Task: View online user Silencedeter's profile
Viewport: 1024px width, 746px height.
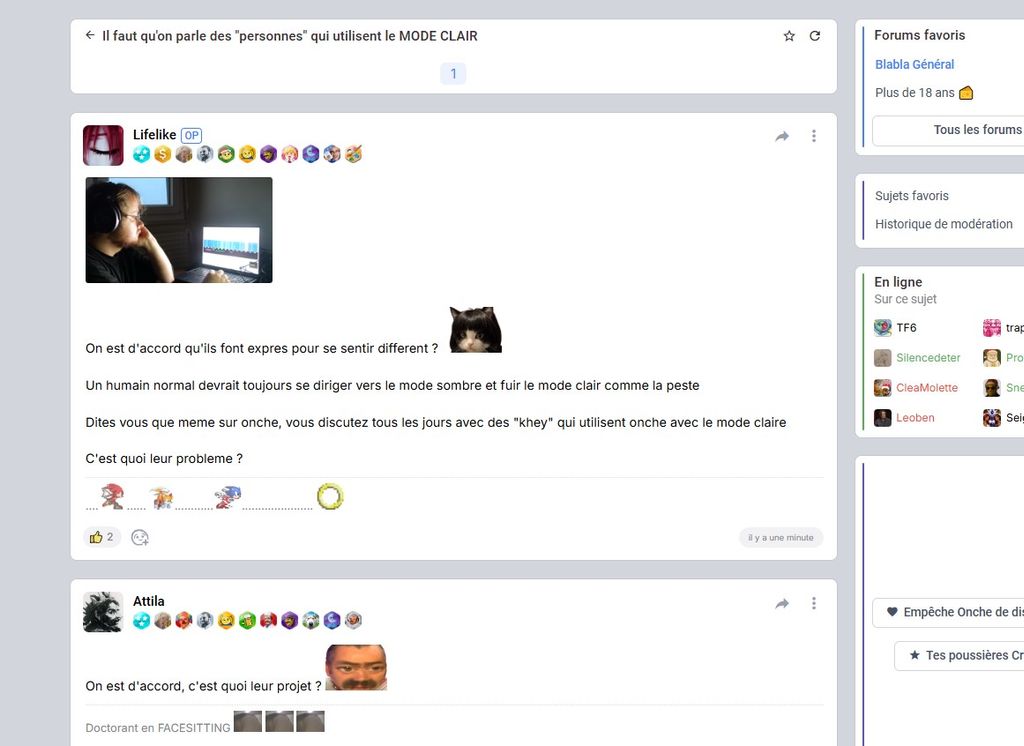Action: click(x=927, y=358)
